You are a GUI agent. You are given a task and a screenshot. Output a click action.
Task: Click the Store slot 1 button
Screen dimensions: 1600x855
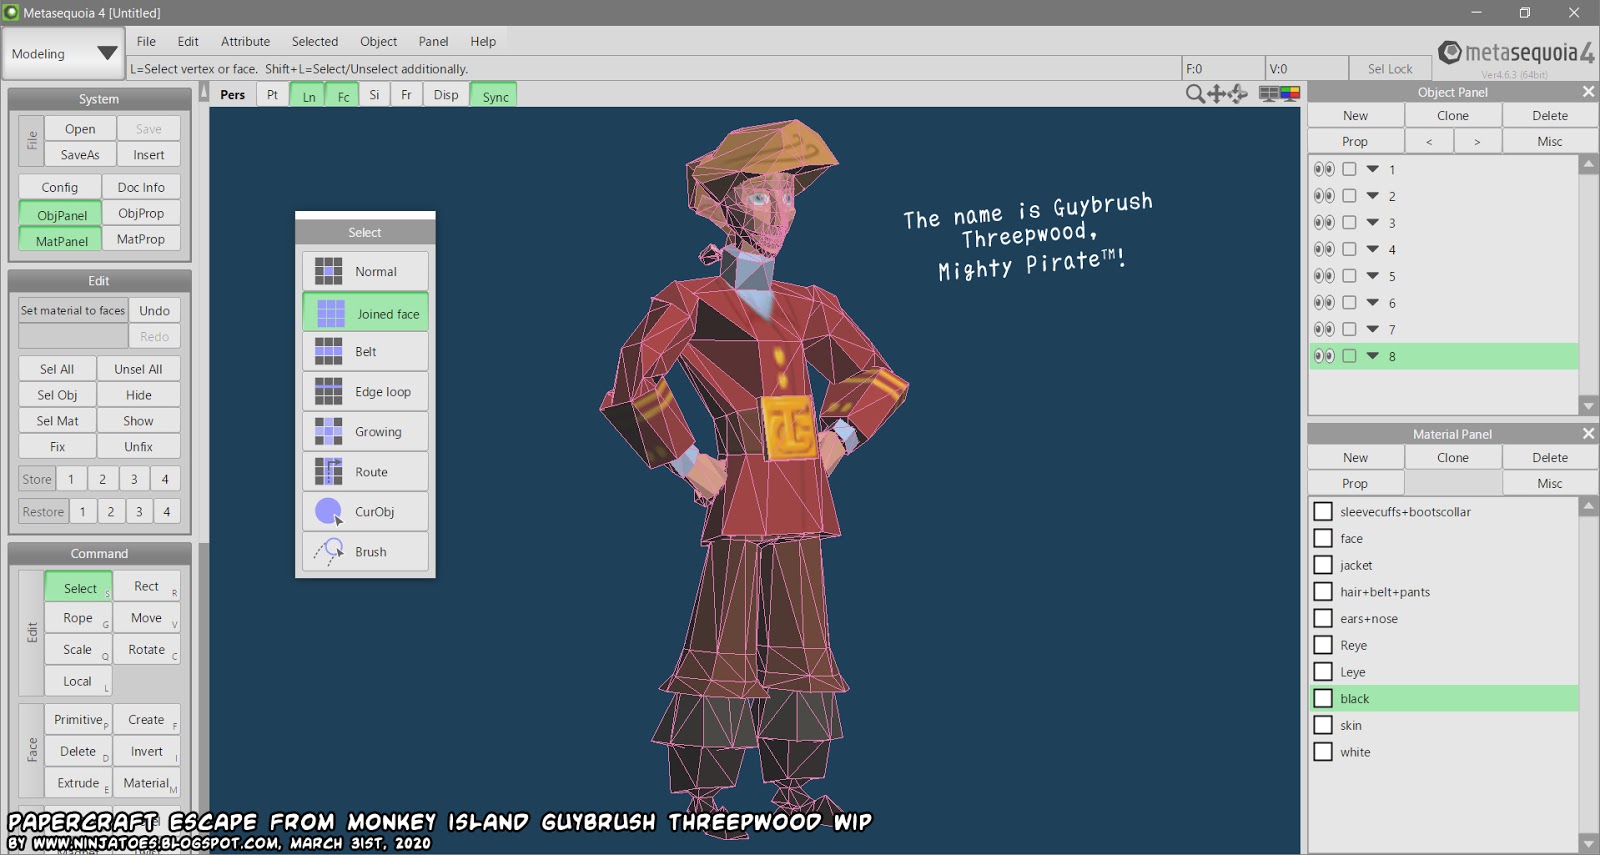[x=71, y=479]
